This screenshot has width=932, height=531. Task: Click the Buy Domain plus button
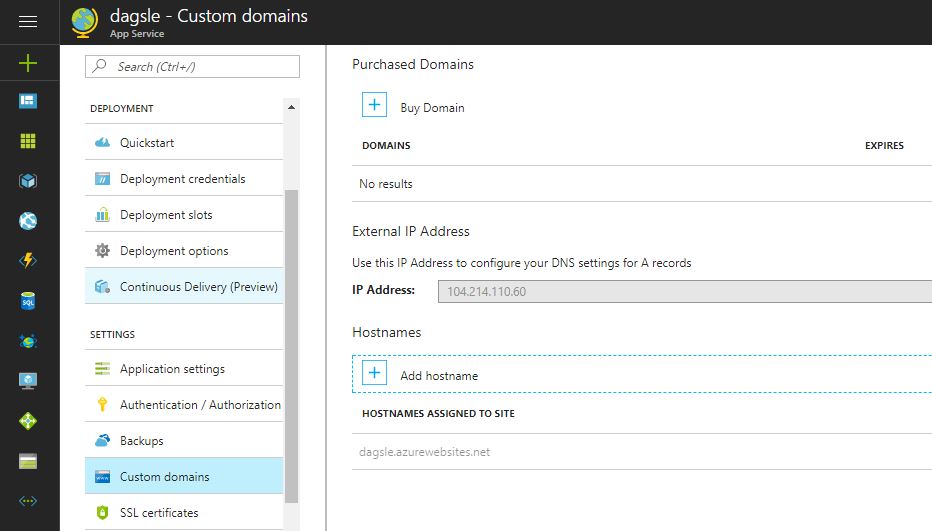coord(374,106)
